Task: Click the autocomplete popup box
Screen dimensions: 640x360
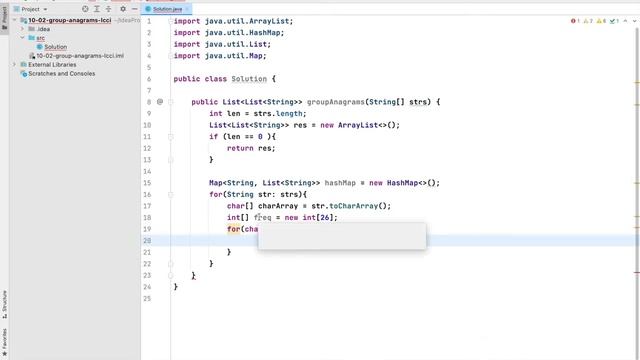Action: point(342,236)
